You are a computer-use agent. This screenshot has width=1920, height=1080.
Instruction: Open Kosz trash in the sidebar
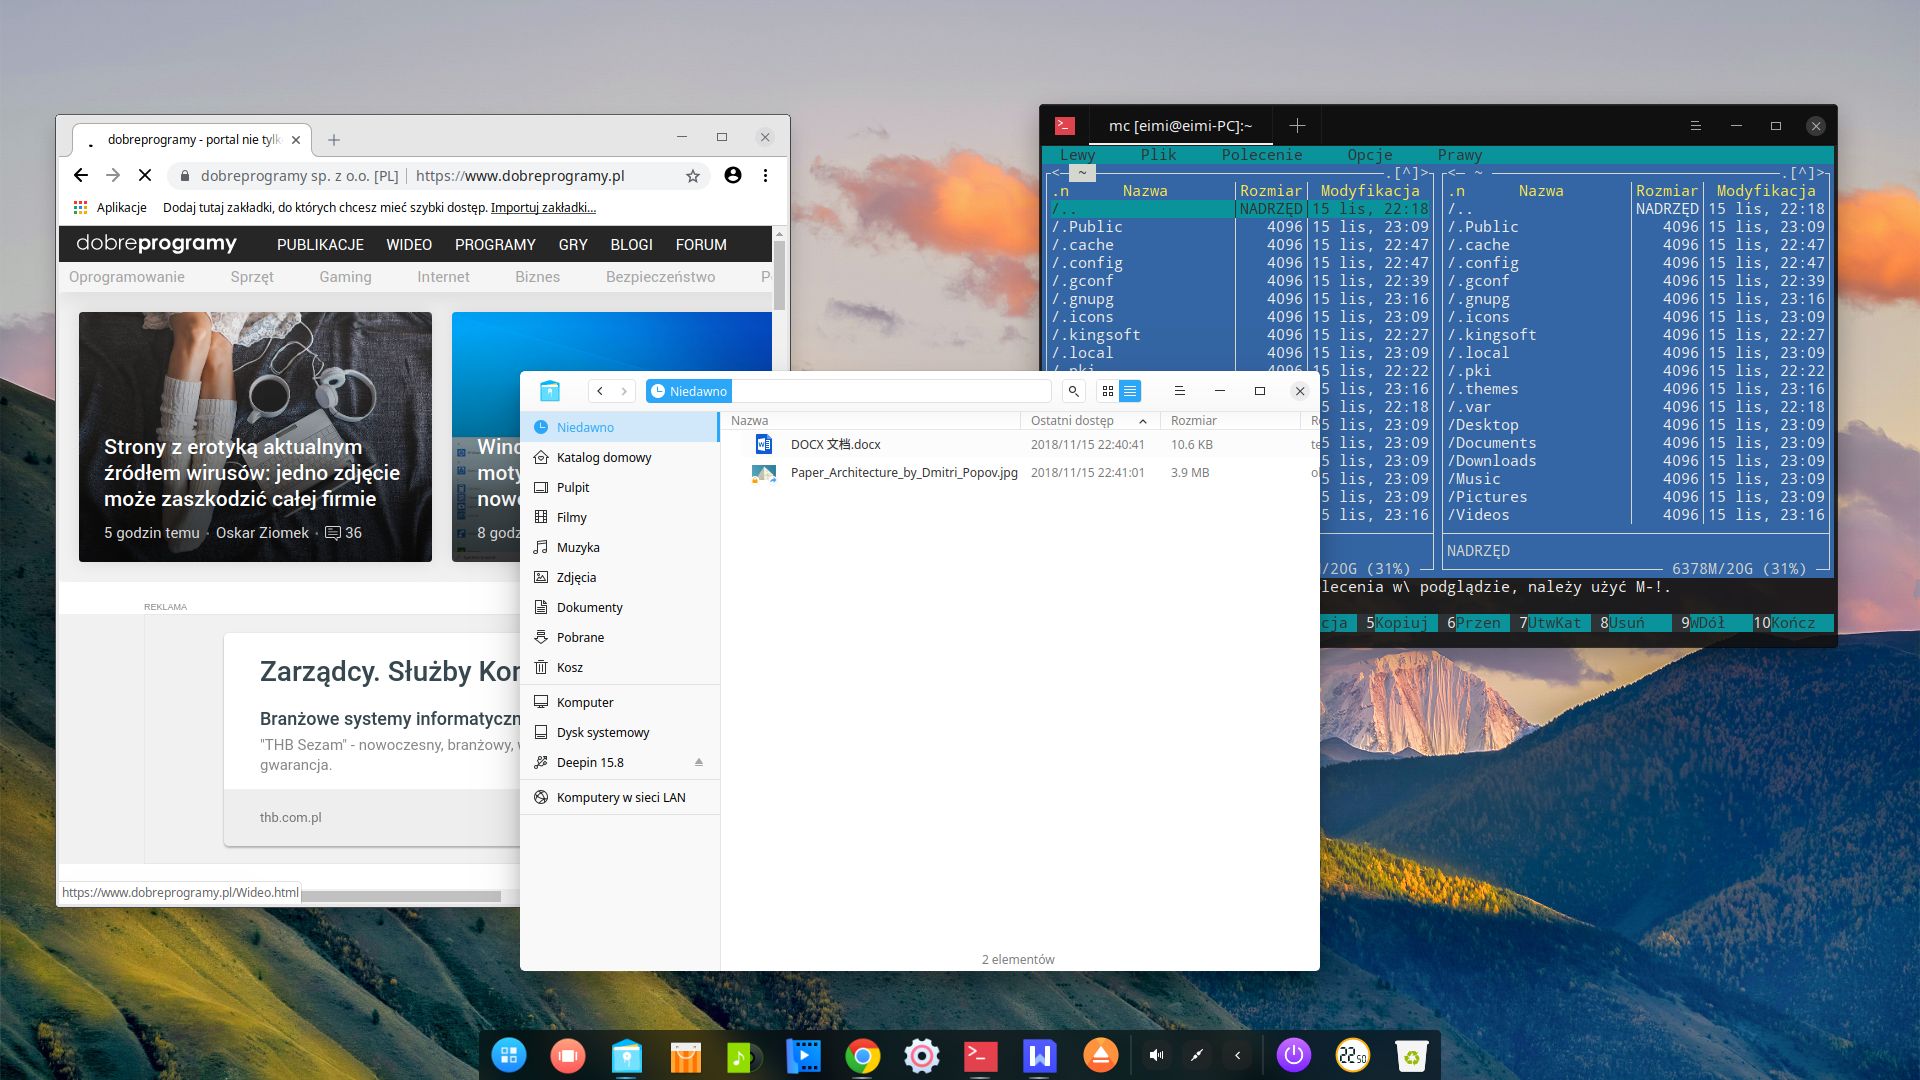coord(569,667)
